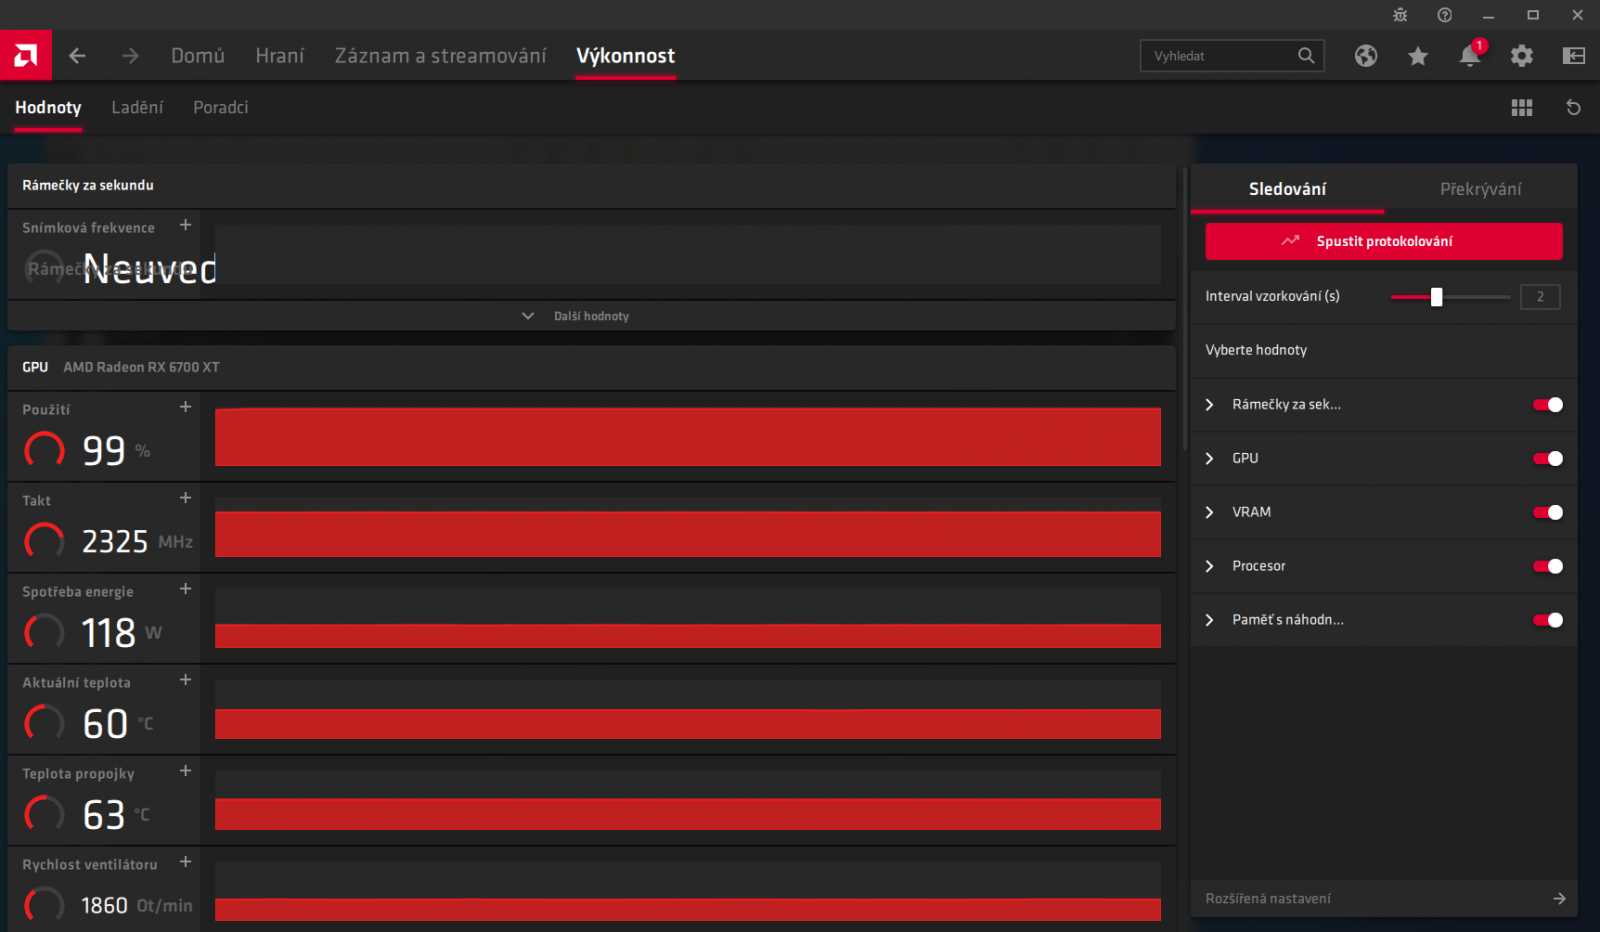Open the web browser globe icon
The width and height of the screenshot is (1600, 932).
[1366, 56]
